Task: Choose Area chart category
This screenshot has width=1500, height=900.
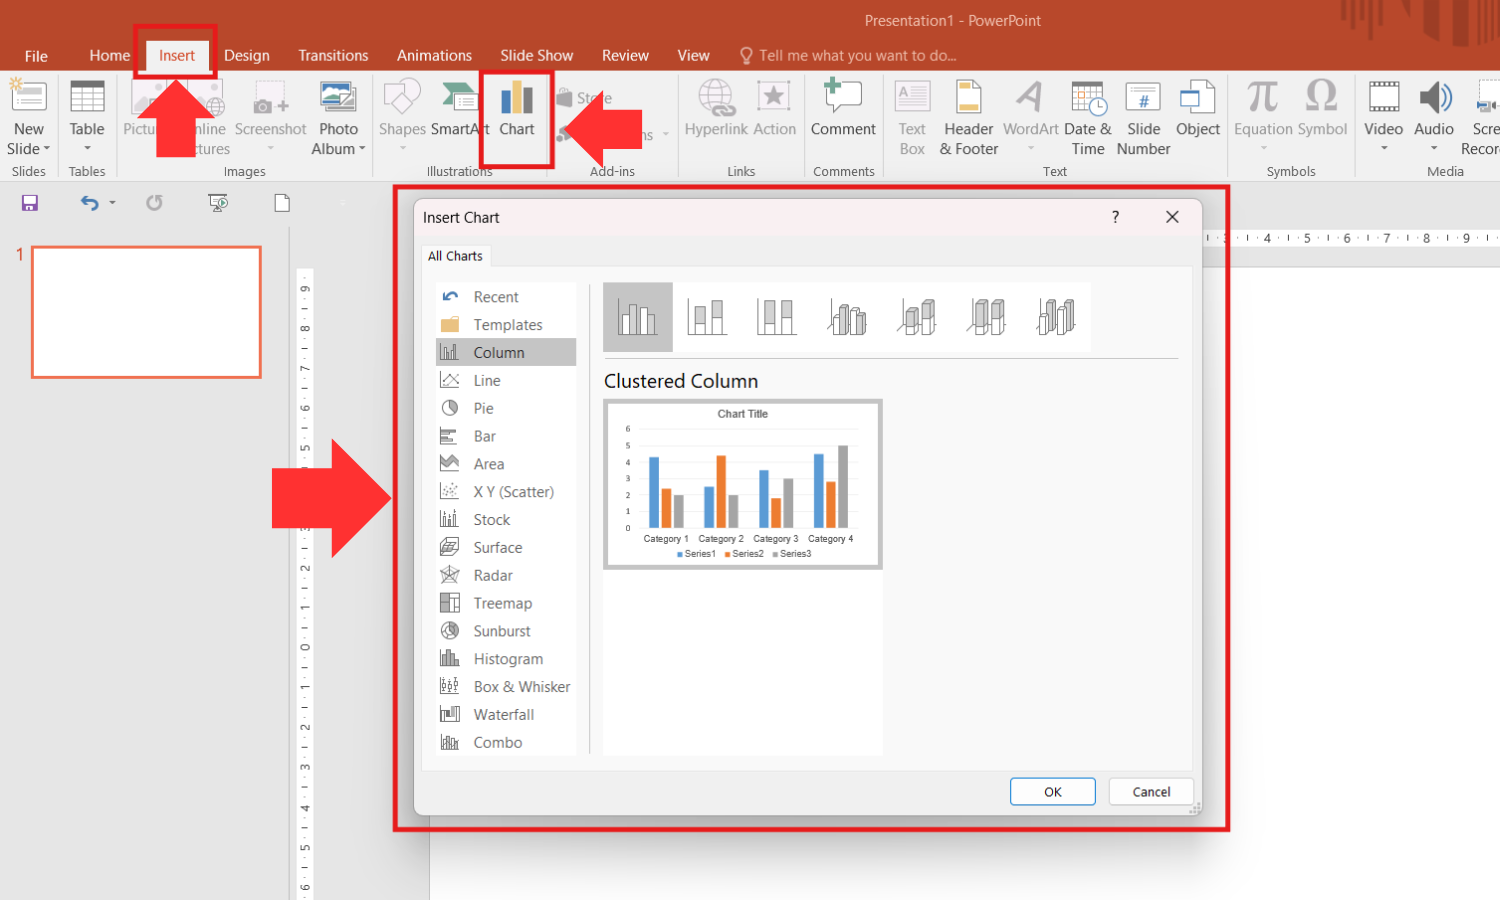Action: (x=506, y=464)
